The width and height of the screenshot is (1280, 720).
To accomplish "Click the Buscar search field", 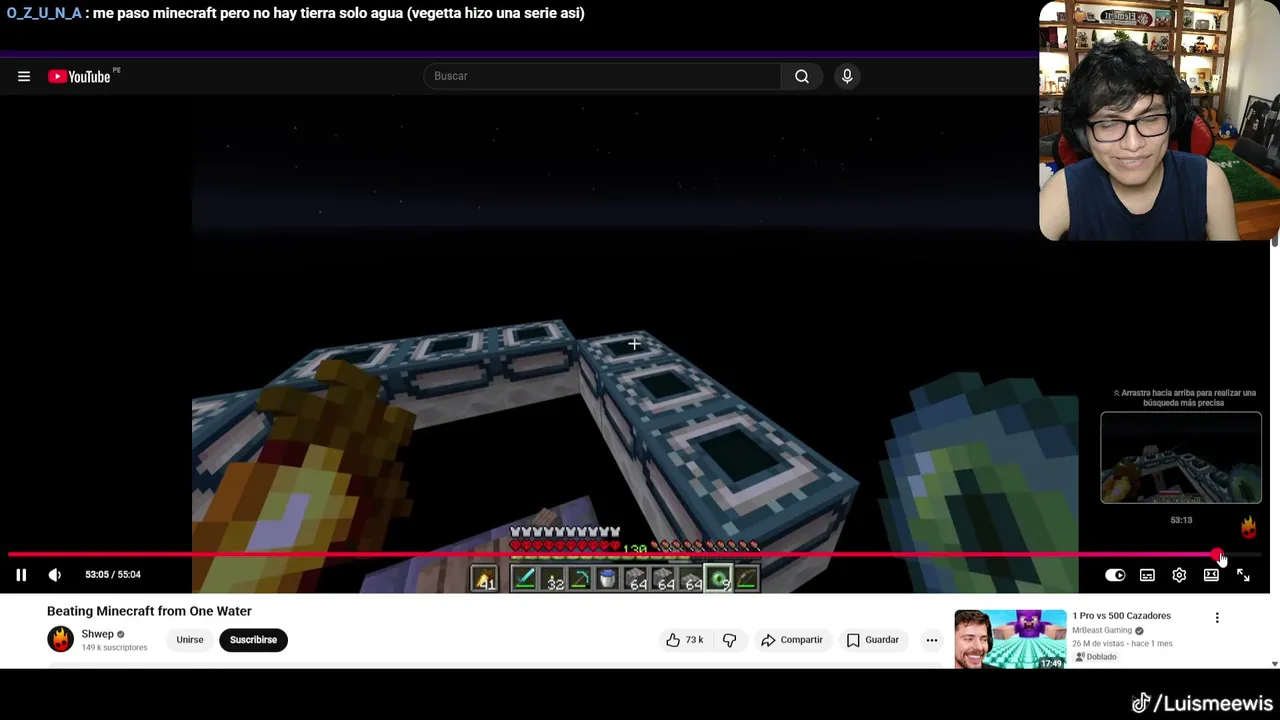I will (602, 76).
